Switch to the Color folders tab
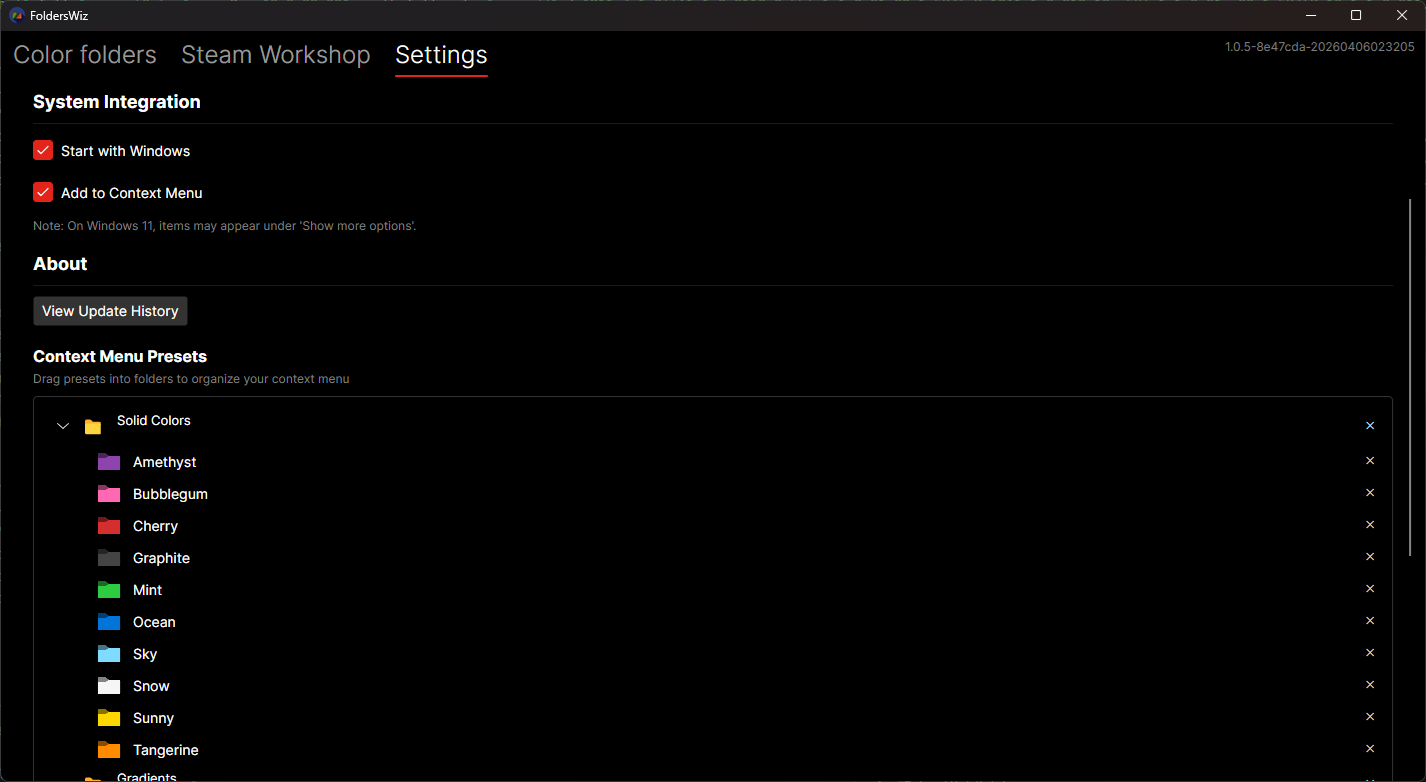1426x782 pixels. (85, 55)
